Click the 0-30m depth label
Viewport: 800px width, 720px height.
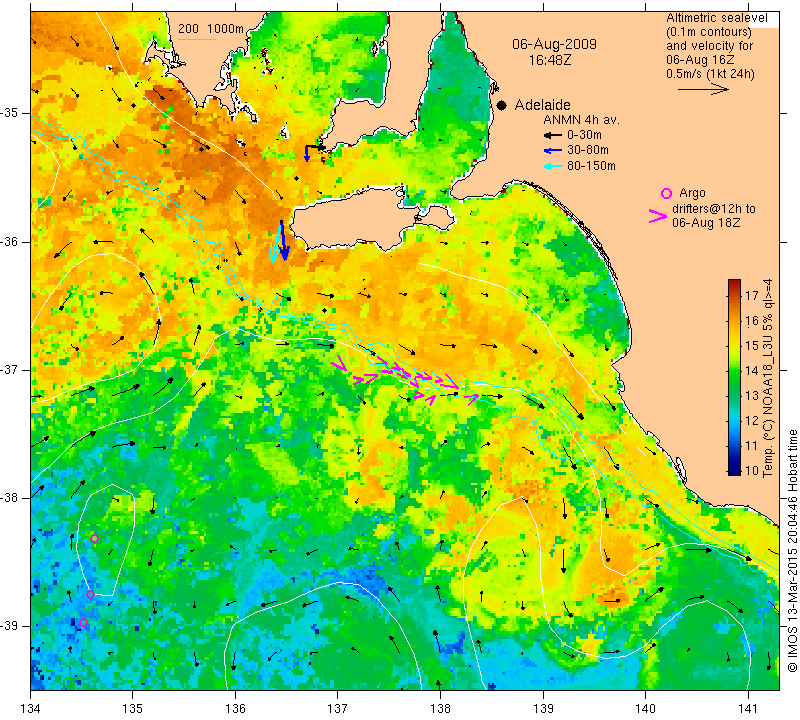(x=584, y=135)
